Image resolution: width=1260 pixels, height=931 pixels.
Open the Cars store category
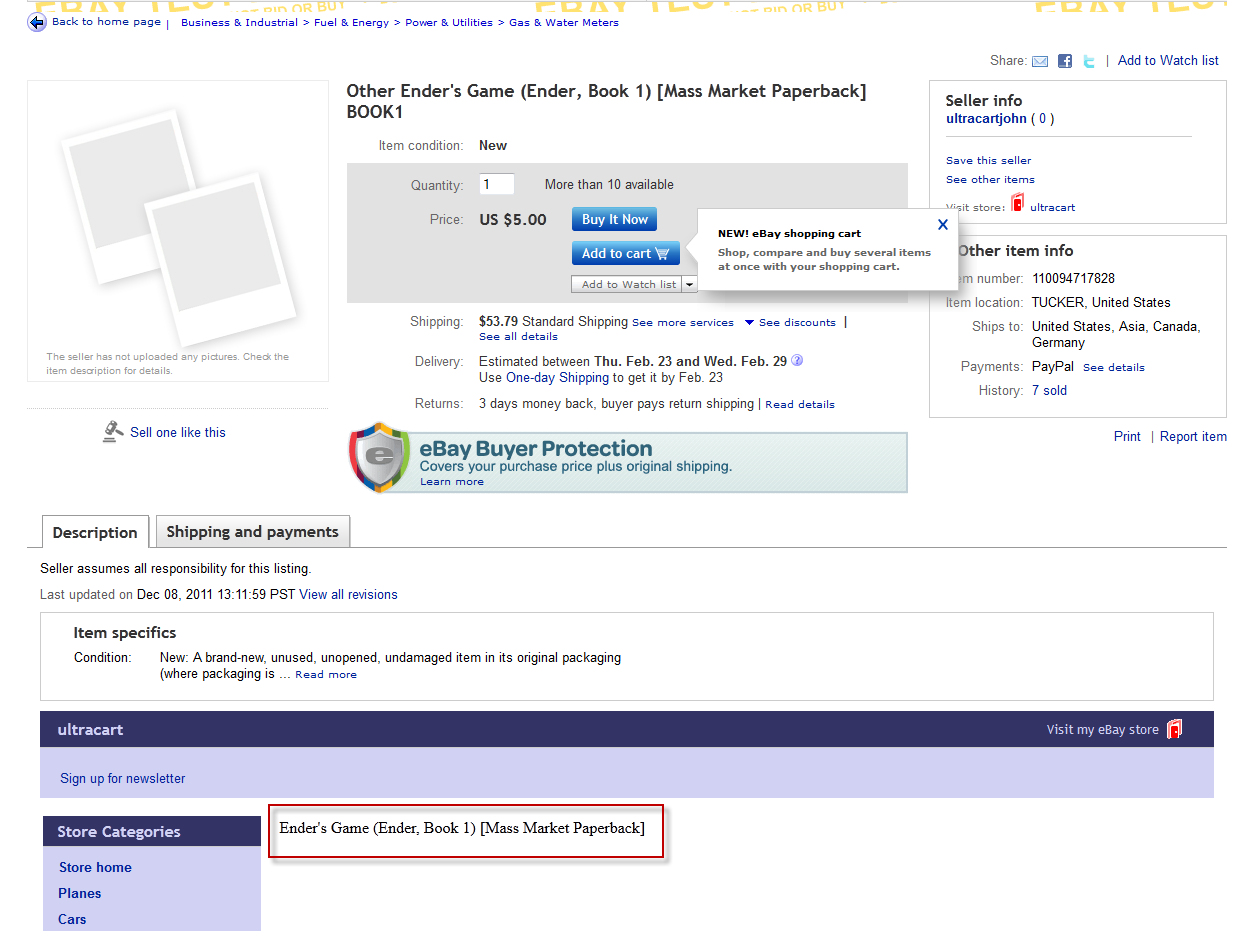pos(72,920)
